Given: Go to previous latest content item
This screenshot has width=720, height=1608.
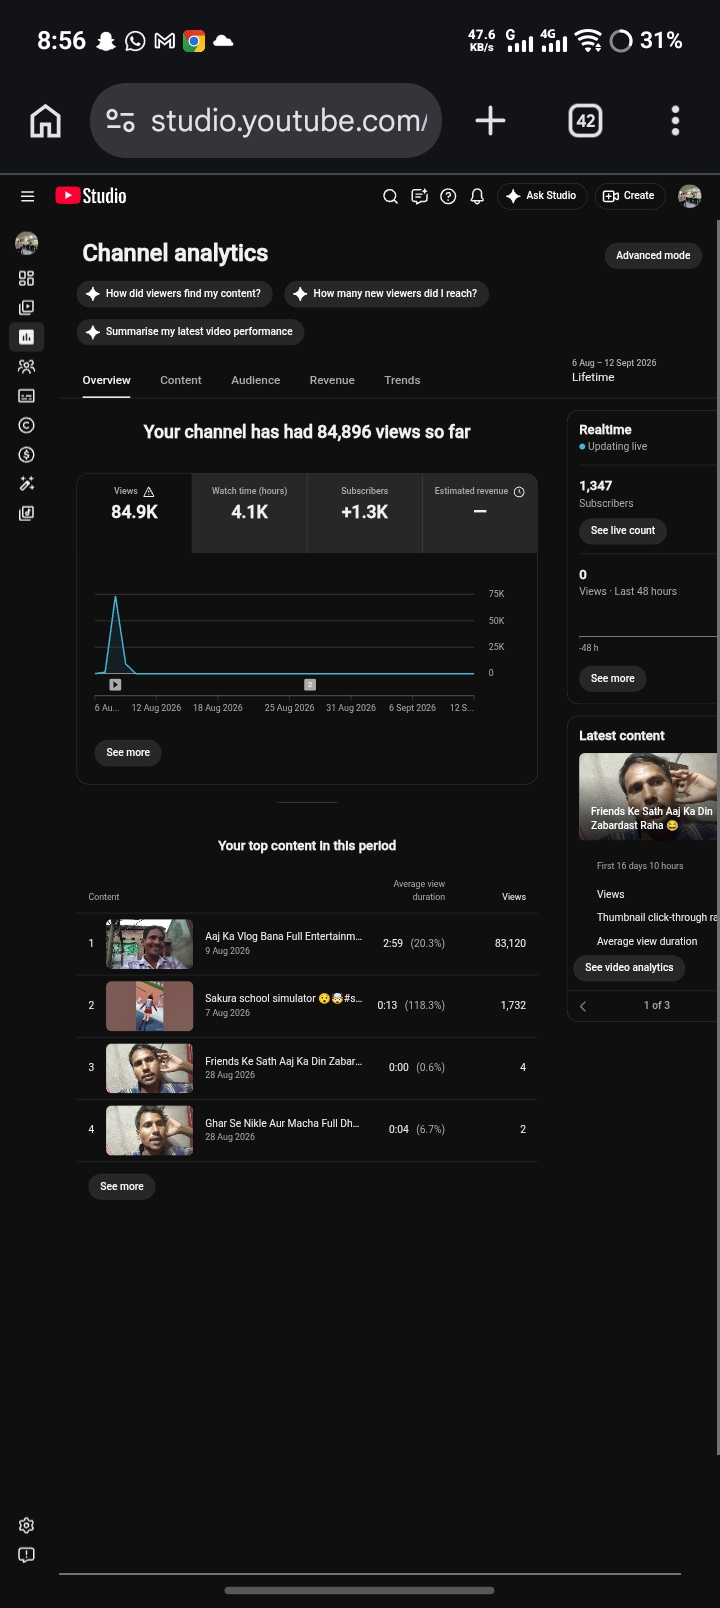Looking at the screenshot, I should click(583, 1006).
